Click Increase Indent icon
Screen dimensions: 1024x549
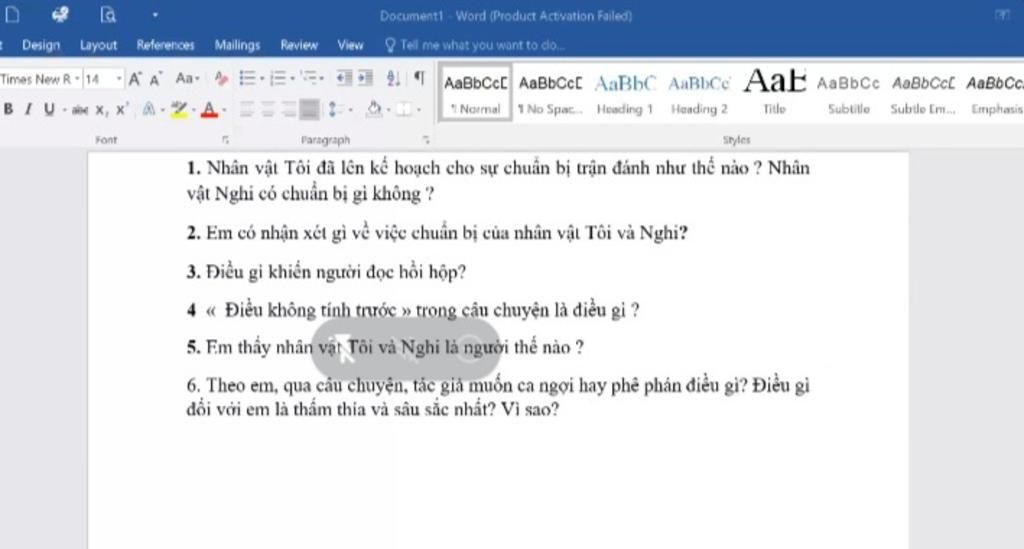[x=365, y=78]
